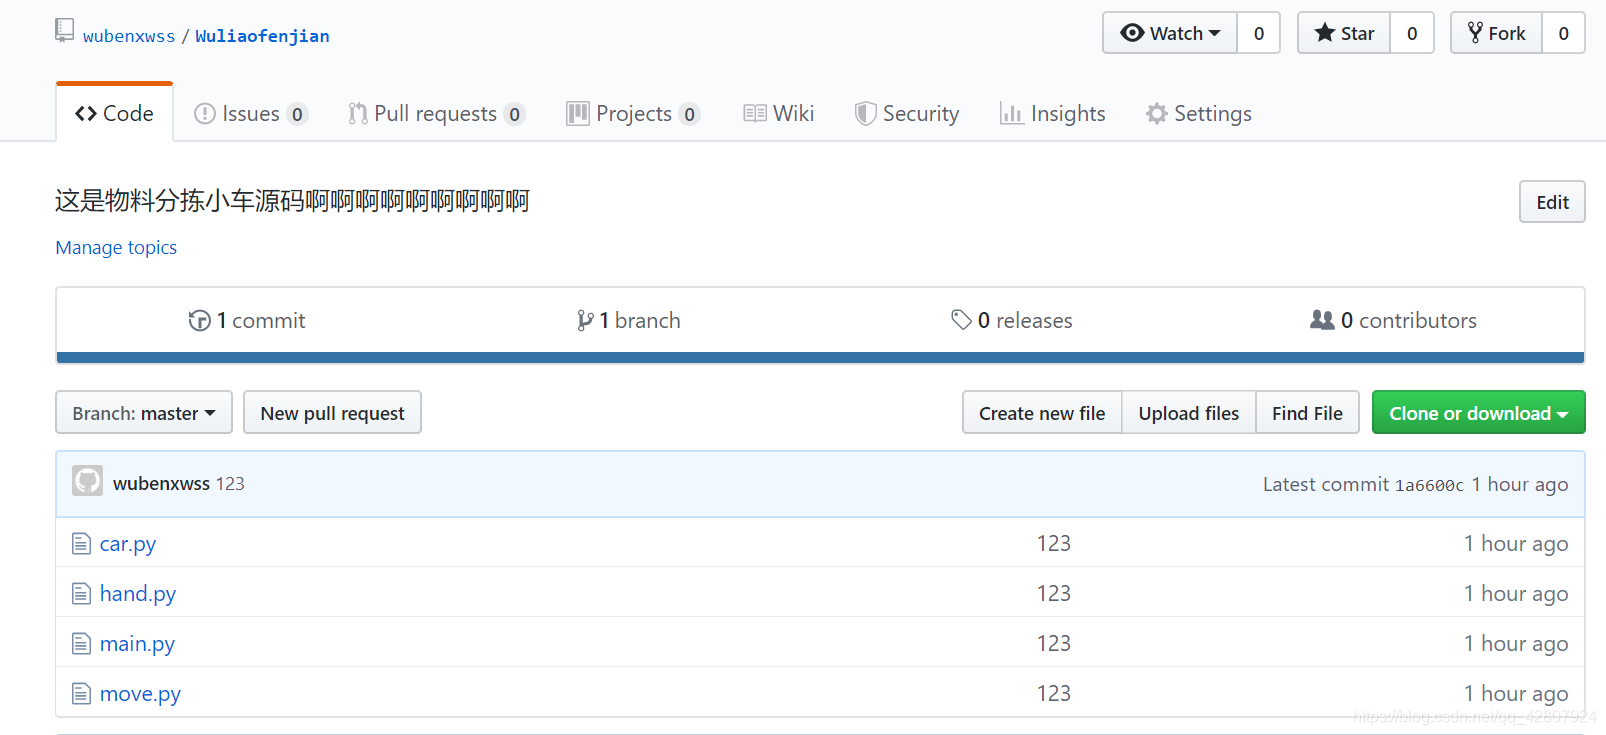Image resolution: width=1606 pixels, height=735 pixels.
Task: Open commit message 123 in hand.py row
Action: click(x=1054, y=593)
